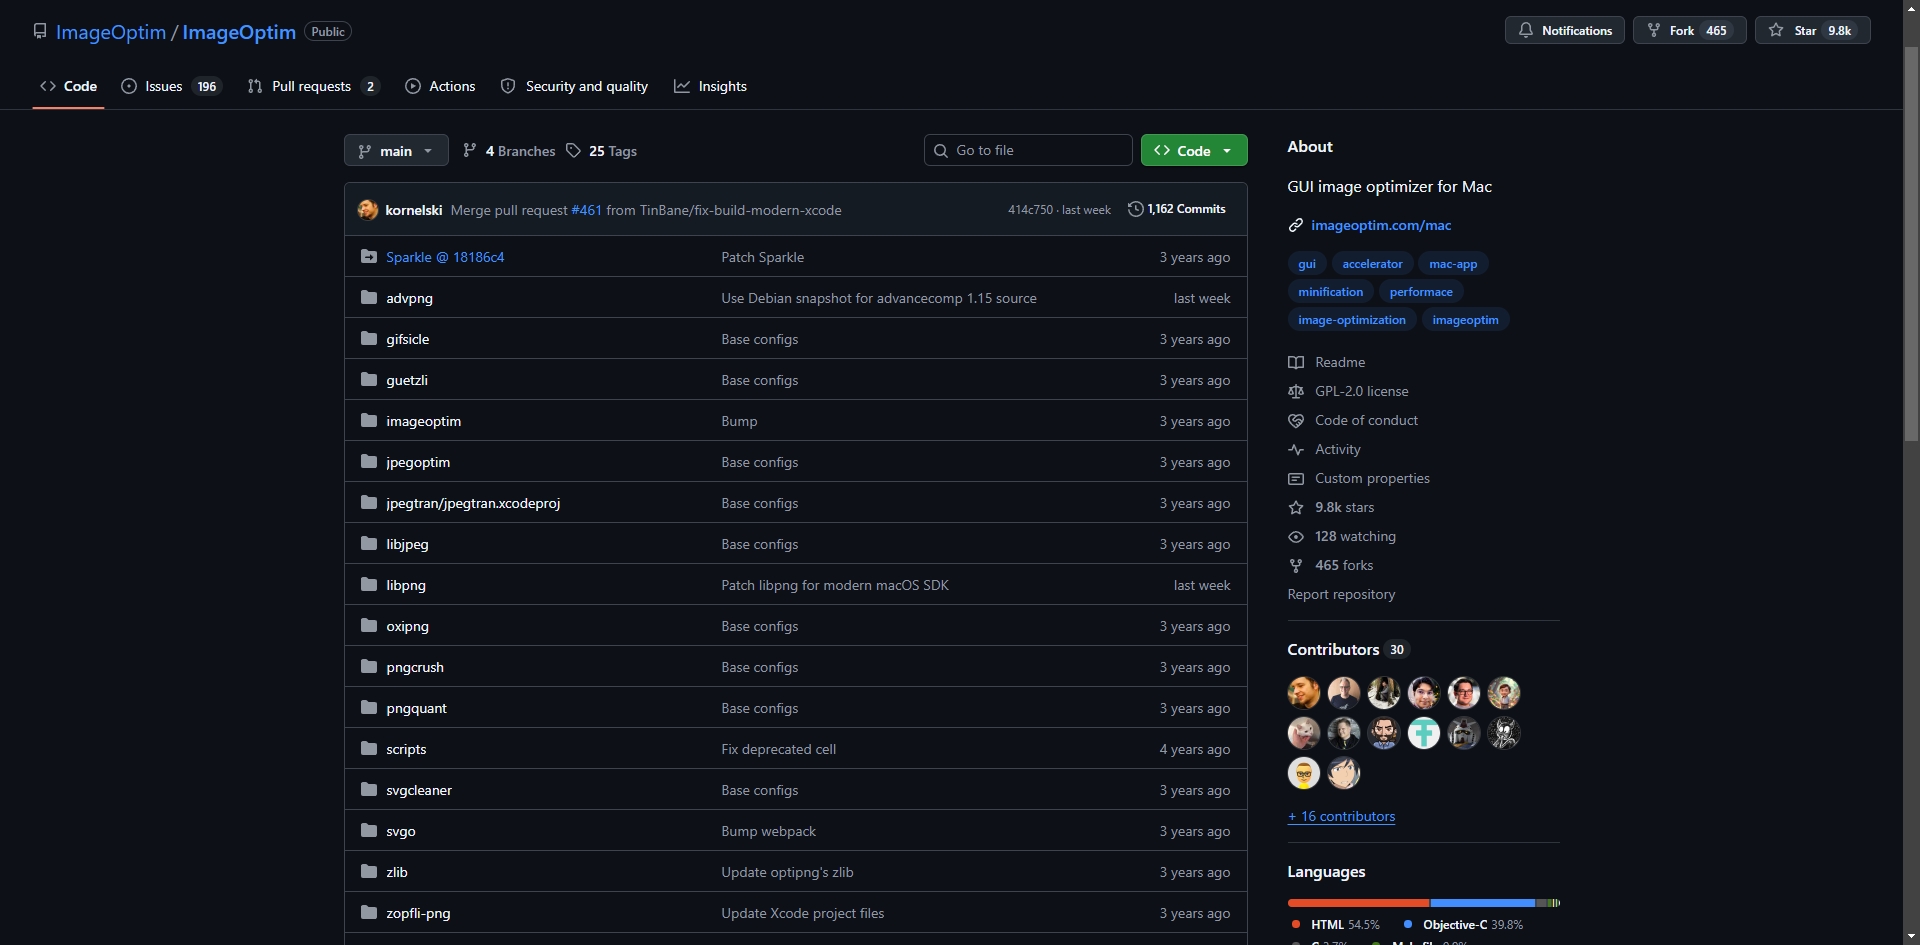
Task: Open the imageoptim.com/mac website link
Action: pyautogui.click(x=1381, y=225)
